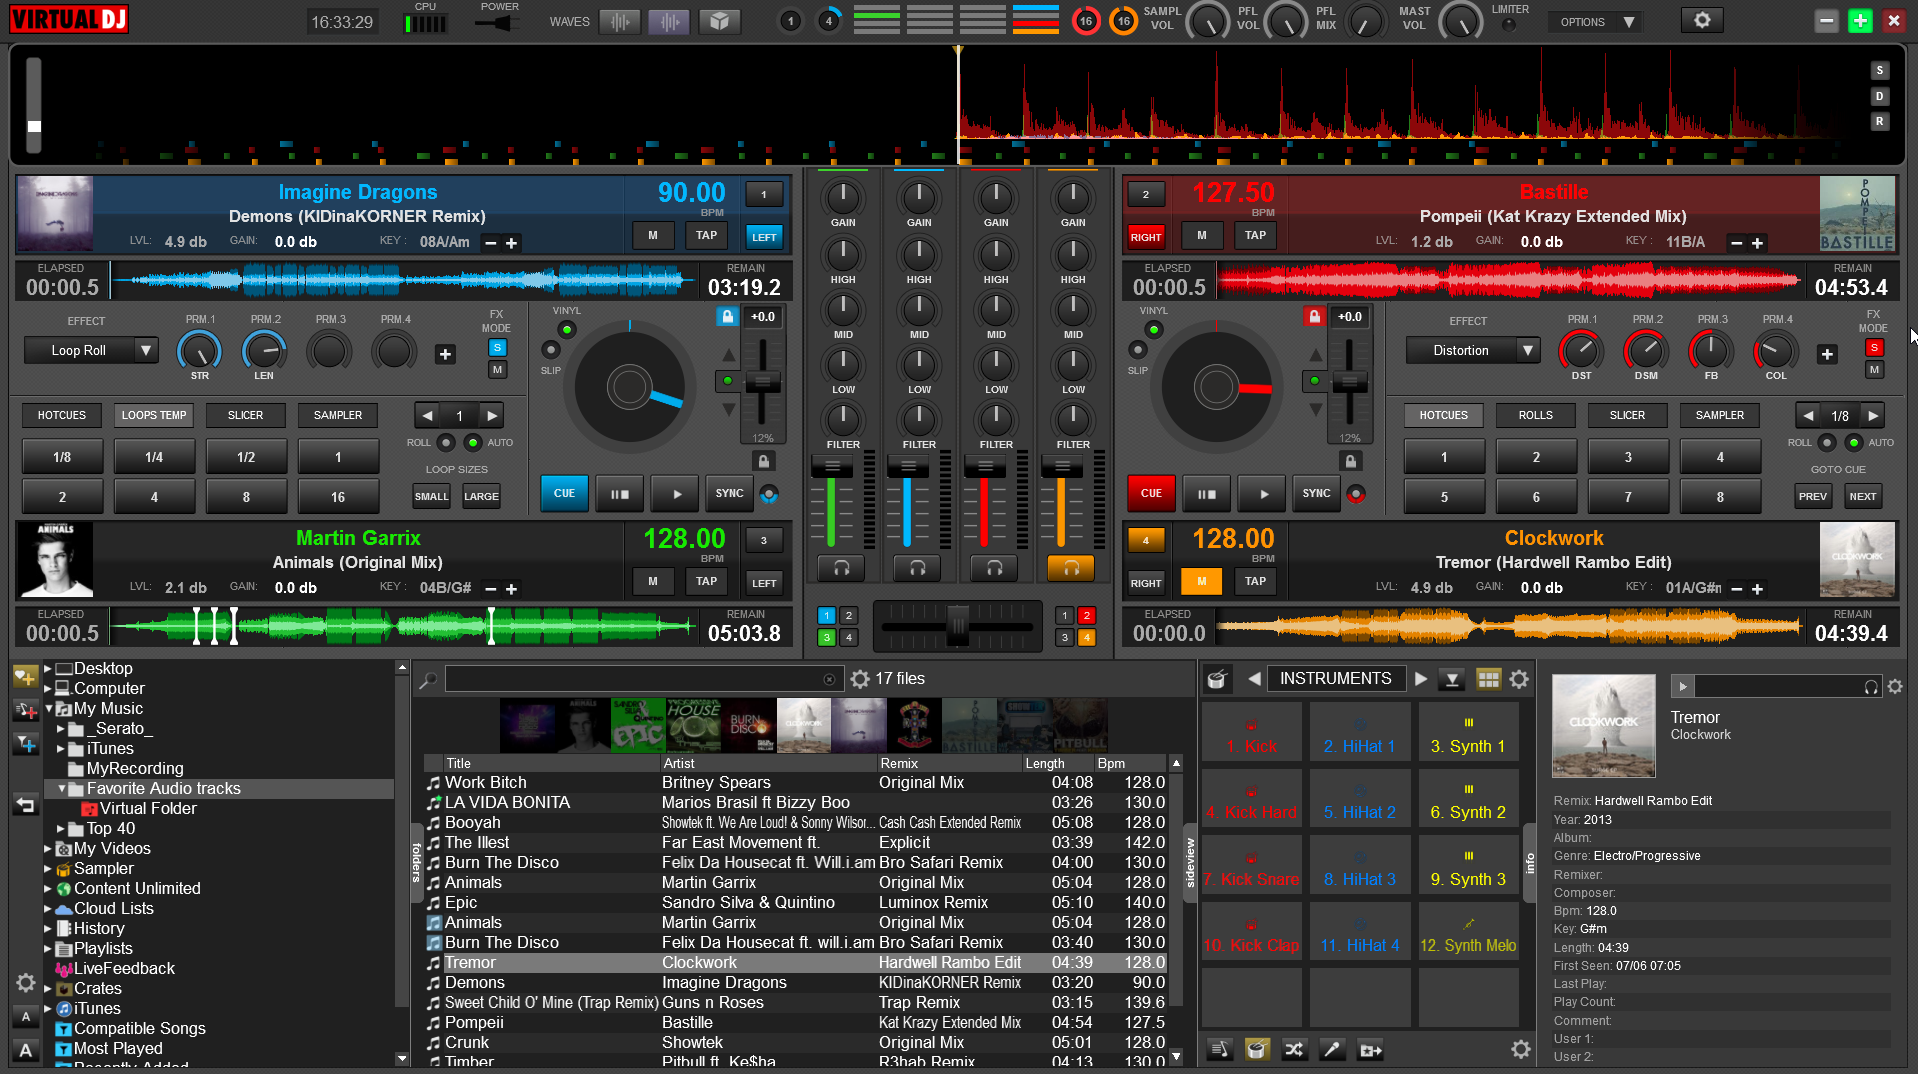Click the playlist note icon below sampler pads
Image resolution: width=1918 pixels, height=1074 pixels.
coord(1219,1049)
